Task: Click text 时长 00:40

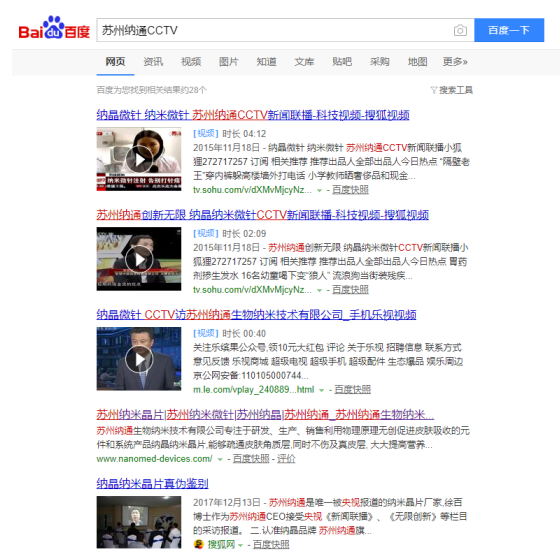Action: point(244,334)
